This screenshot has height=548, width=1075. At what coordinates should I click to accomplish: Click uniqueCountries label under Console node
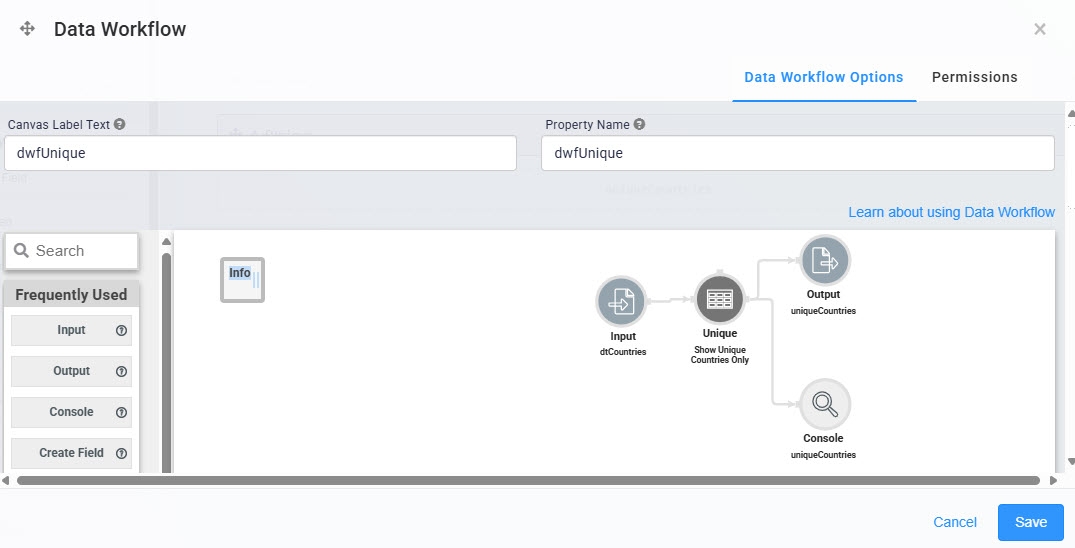tap(823, 455)
